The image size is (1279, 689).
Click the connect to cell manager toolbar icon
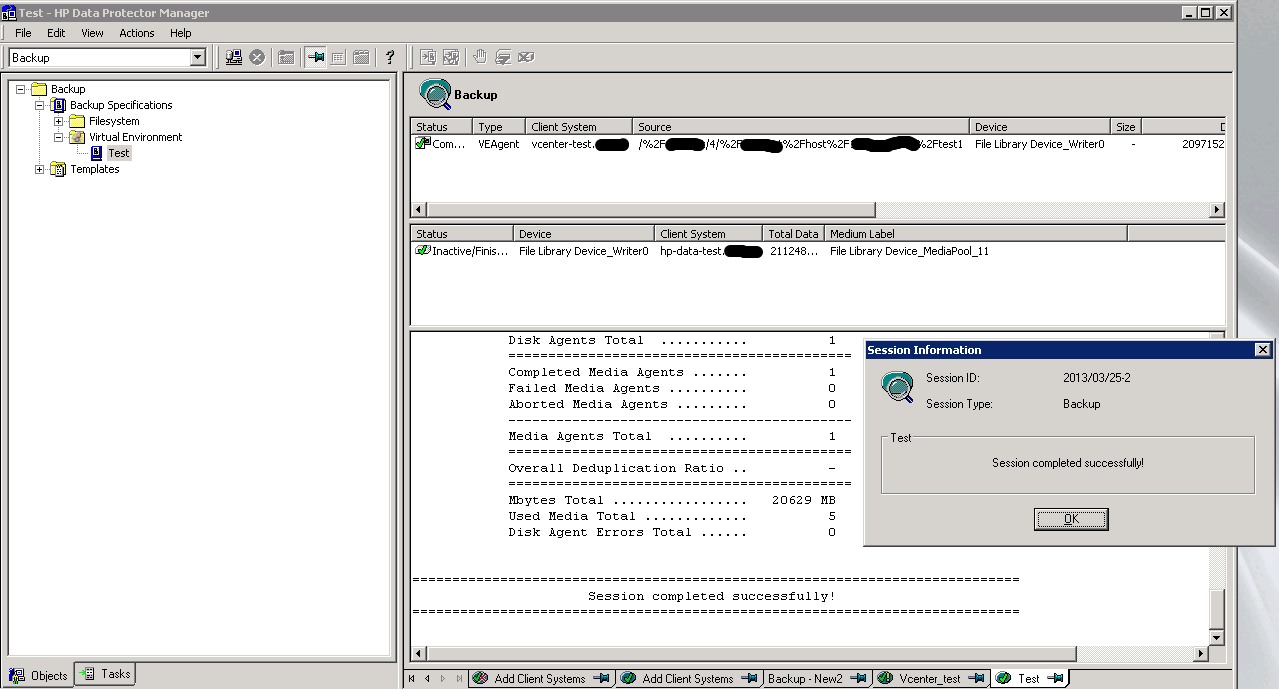(234, 57)
